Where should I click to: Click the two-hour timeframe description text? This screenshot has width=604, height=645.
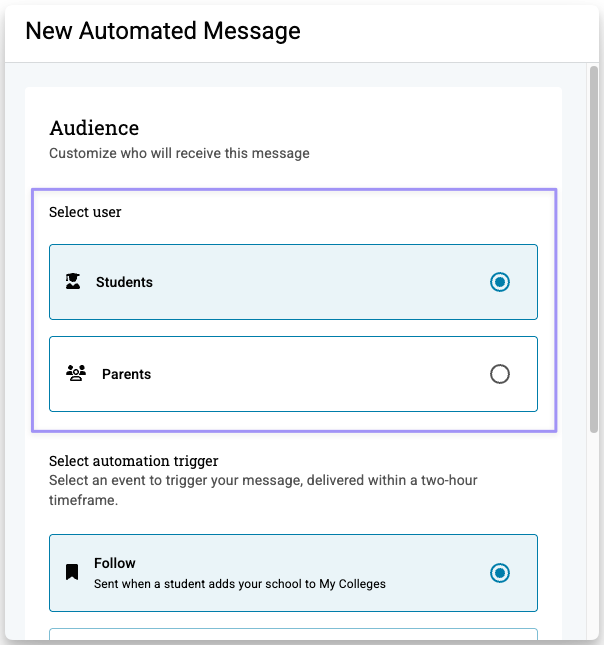pyautogui.click(x=263, y=489)
